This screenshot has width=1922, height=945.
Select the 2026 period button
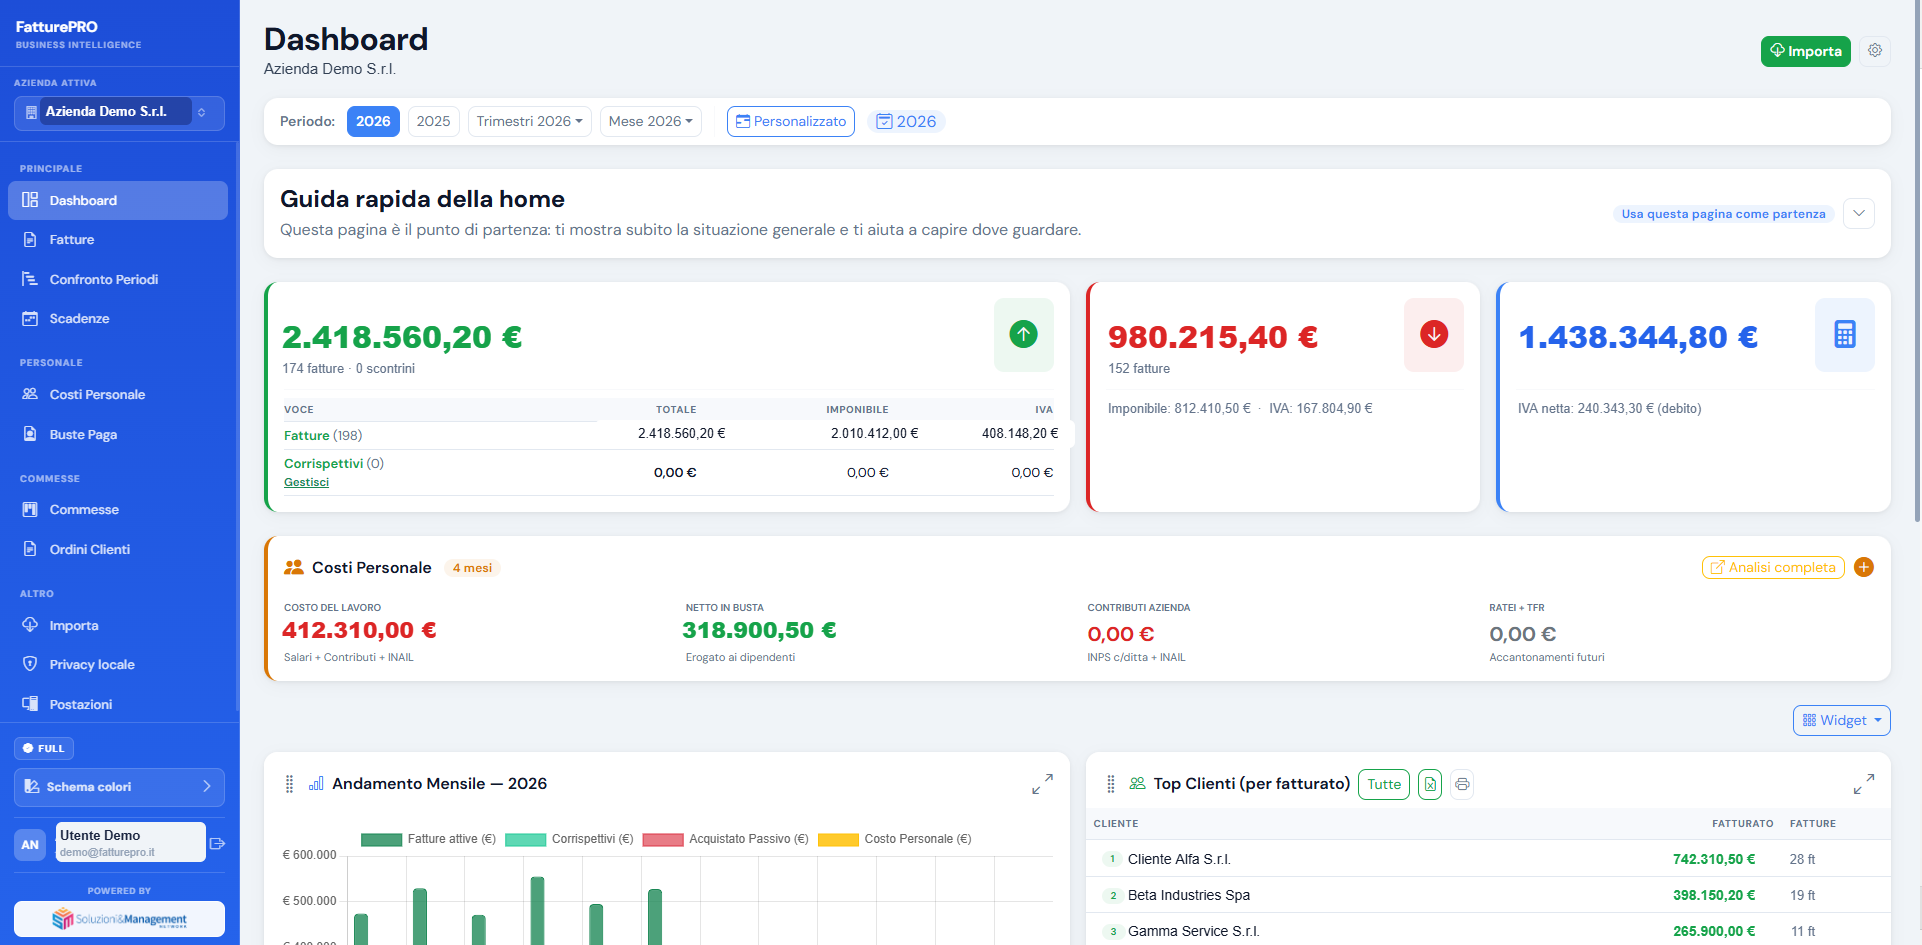[x=373, y=121]
